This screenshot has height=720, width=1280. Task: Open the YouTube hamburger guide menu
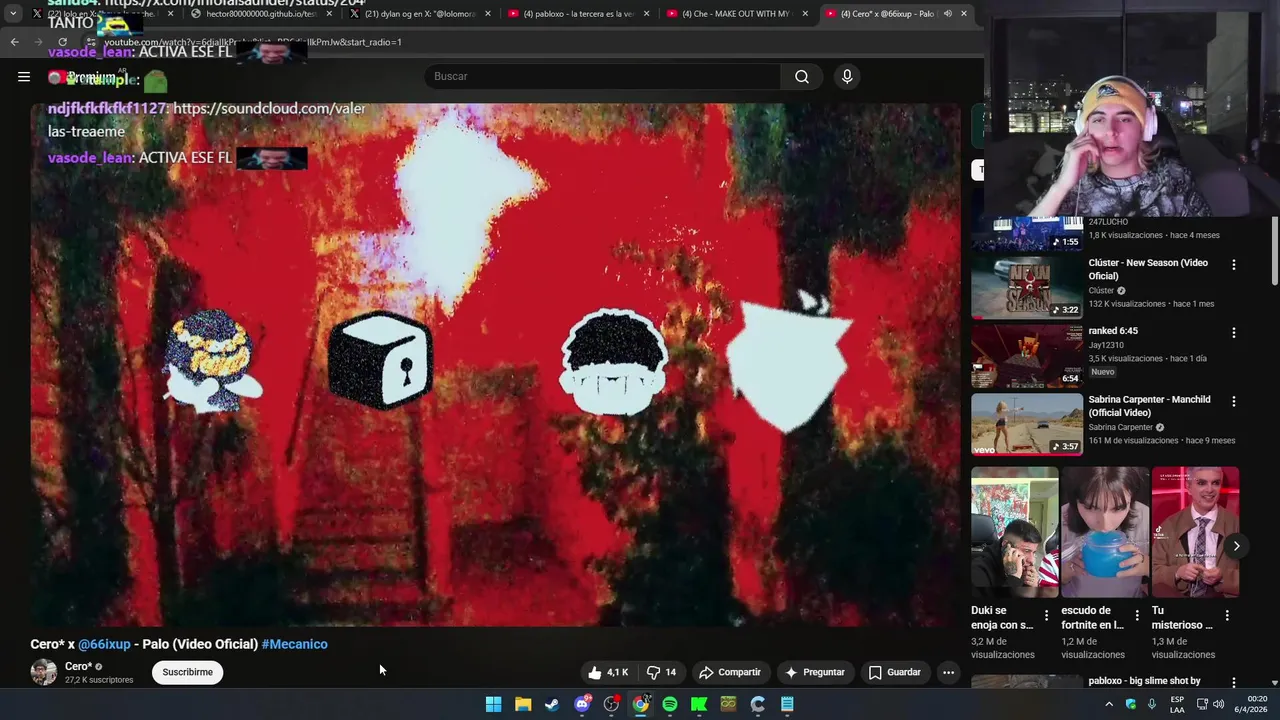coord(24,77)
